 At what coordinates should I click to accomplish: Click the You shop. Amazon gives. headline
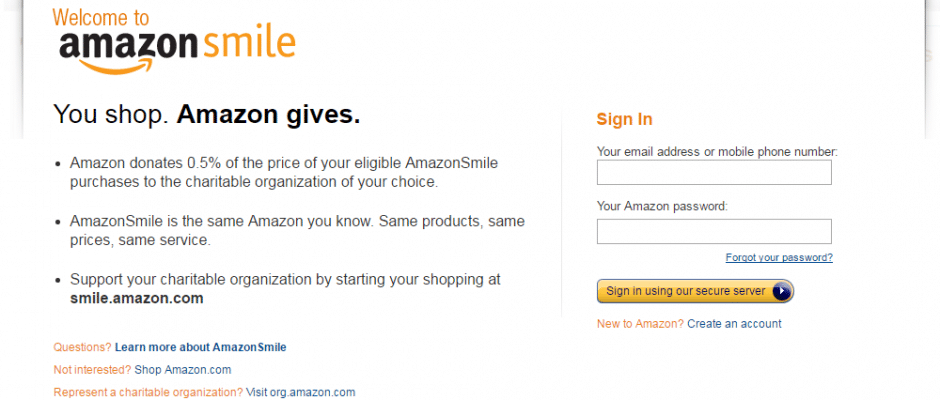[x=207, y=114]
